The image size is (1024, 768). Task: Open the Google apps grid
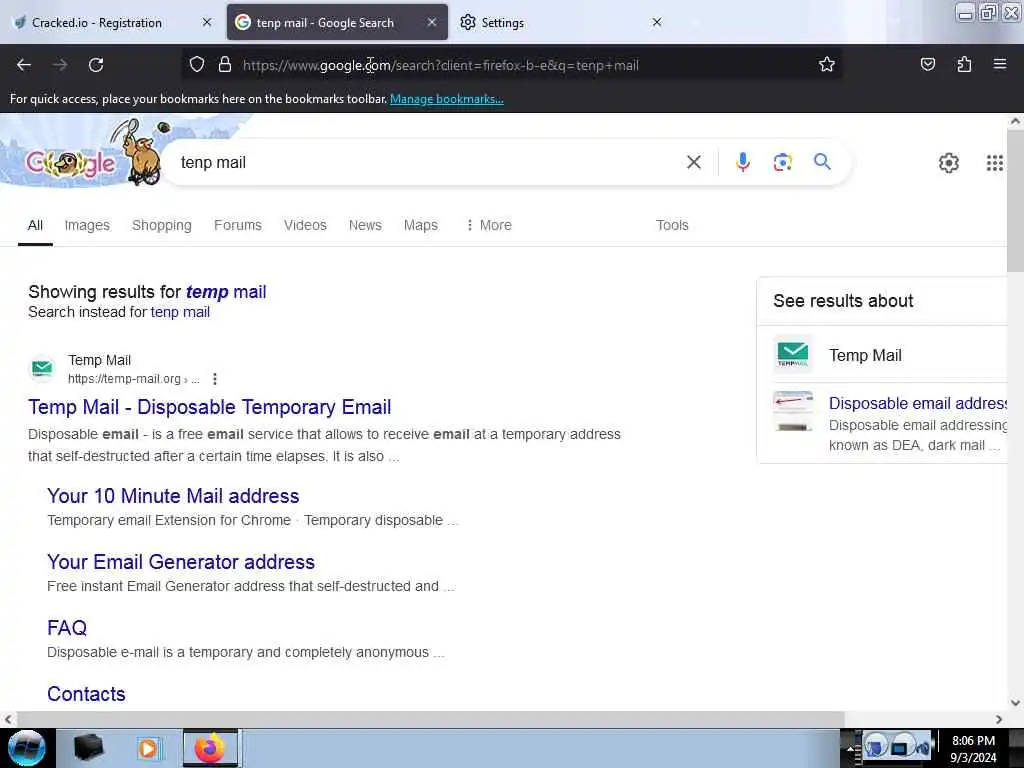pyautogui.click(x=995, y=163)
